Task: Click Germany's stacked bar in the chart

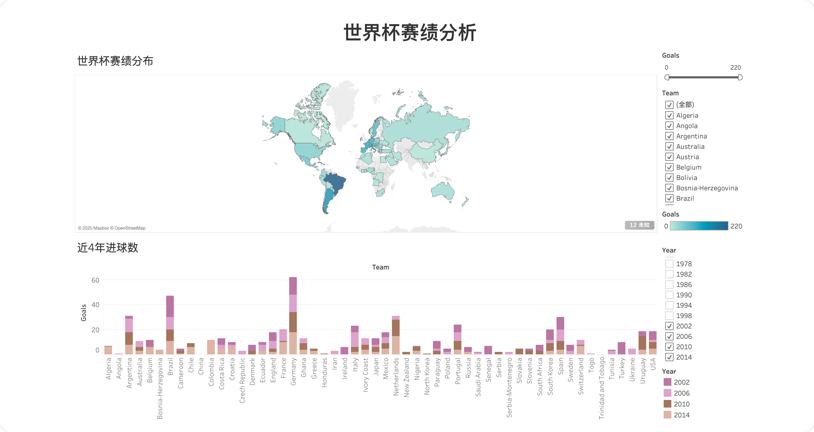Action: (293, 315)
